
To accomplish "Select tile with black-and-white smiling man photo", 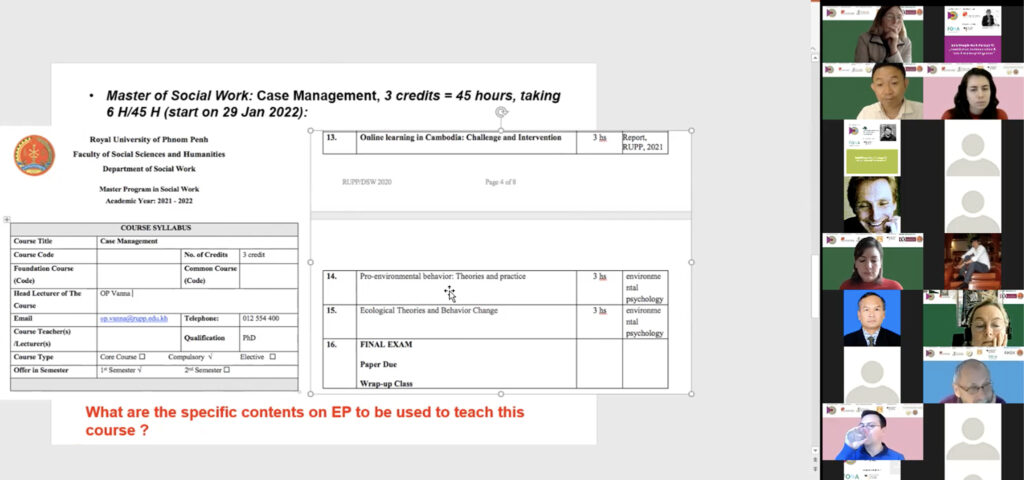I will (x=872, y=204).
